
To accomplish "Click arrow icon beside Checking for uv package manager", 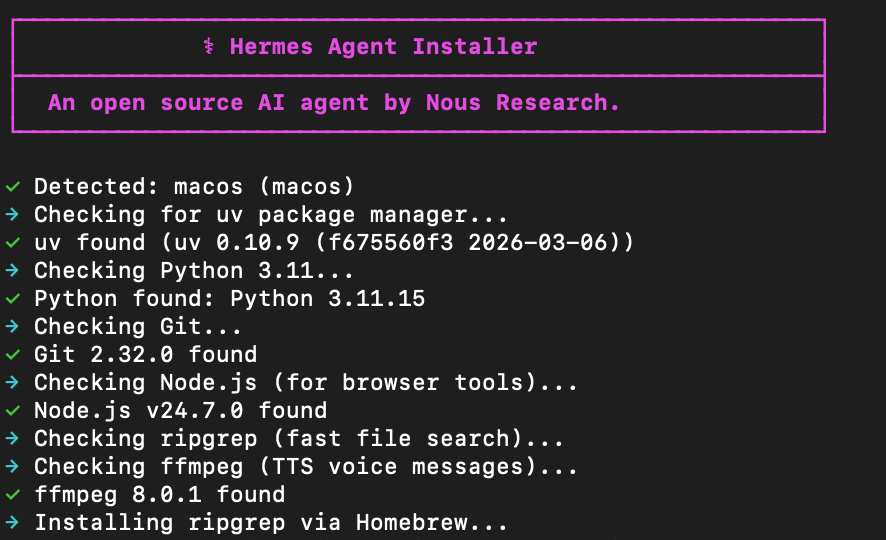I will click(12, 215).
